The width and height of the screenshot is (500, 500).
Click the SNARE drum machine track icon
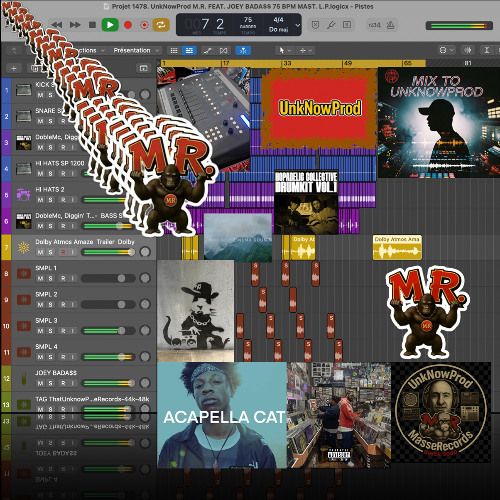[24, 116]
